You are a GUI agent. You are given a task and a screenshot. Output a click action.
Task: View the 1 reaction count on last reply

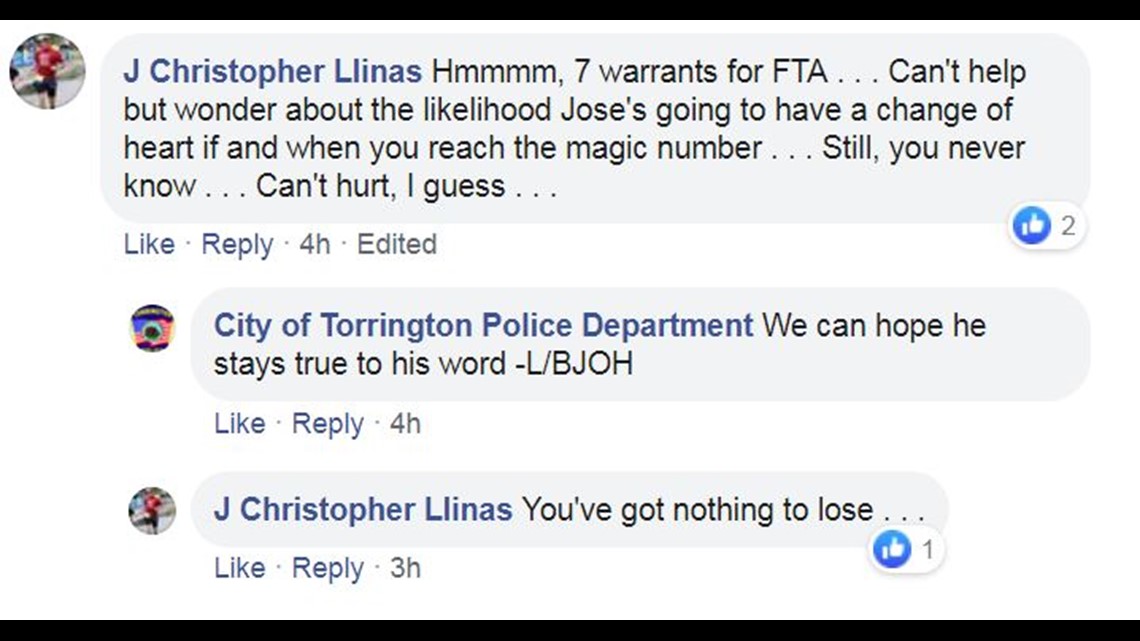click(928, 550)
